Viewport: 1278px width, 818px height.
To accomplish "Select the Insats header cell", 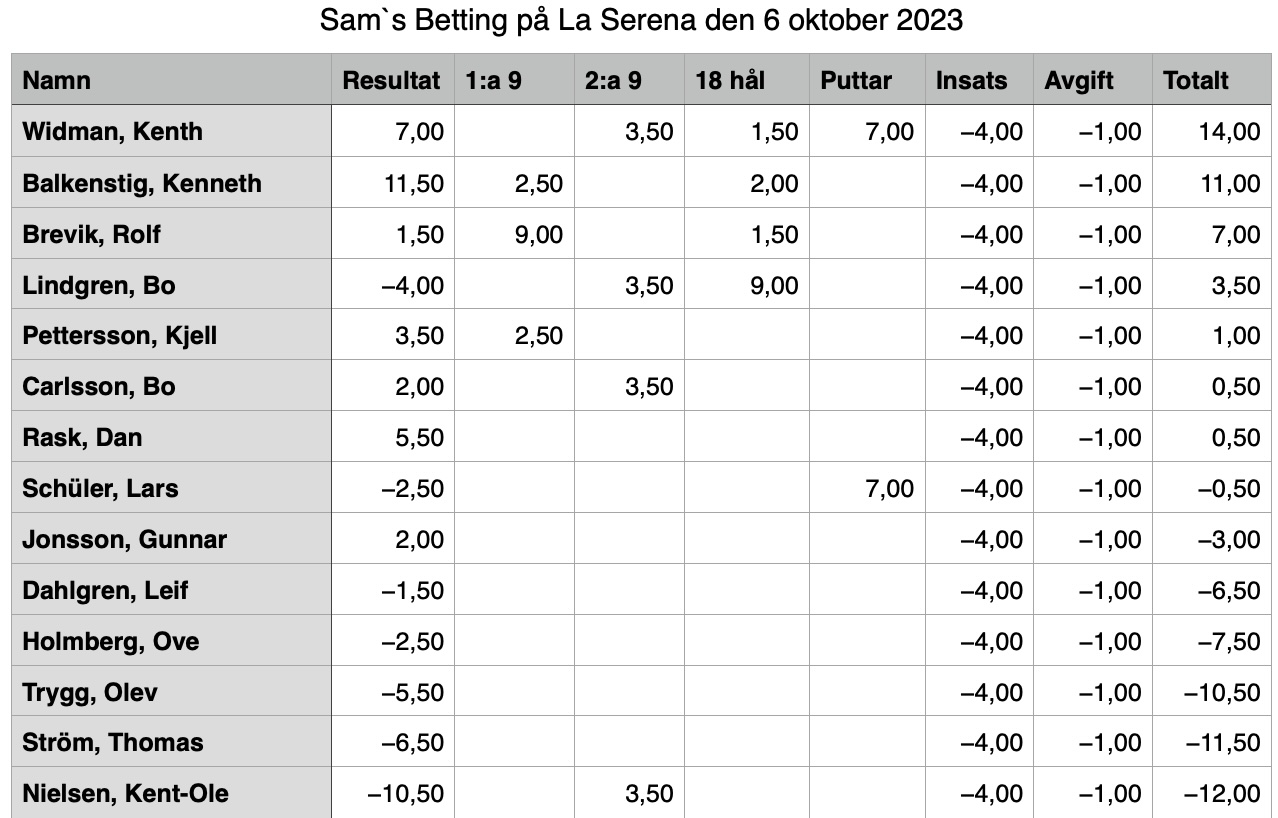I will (979, 80).
